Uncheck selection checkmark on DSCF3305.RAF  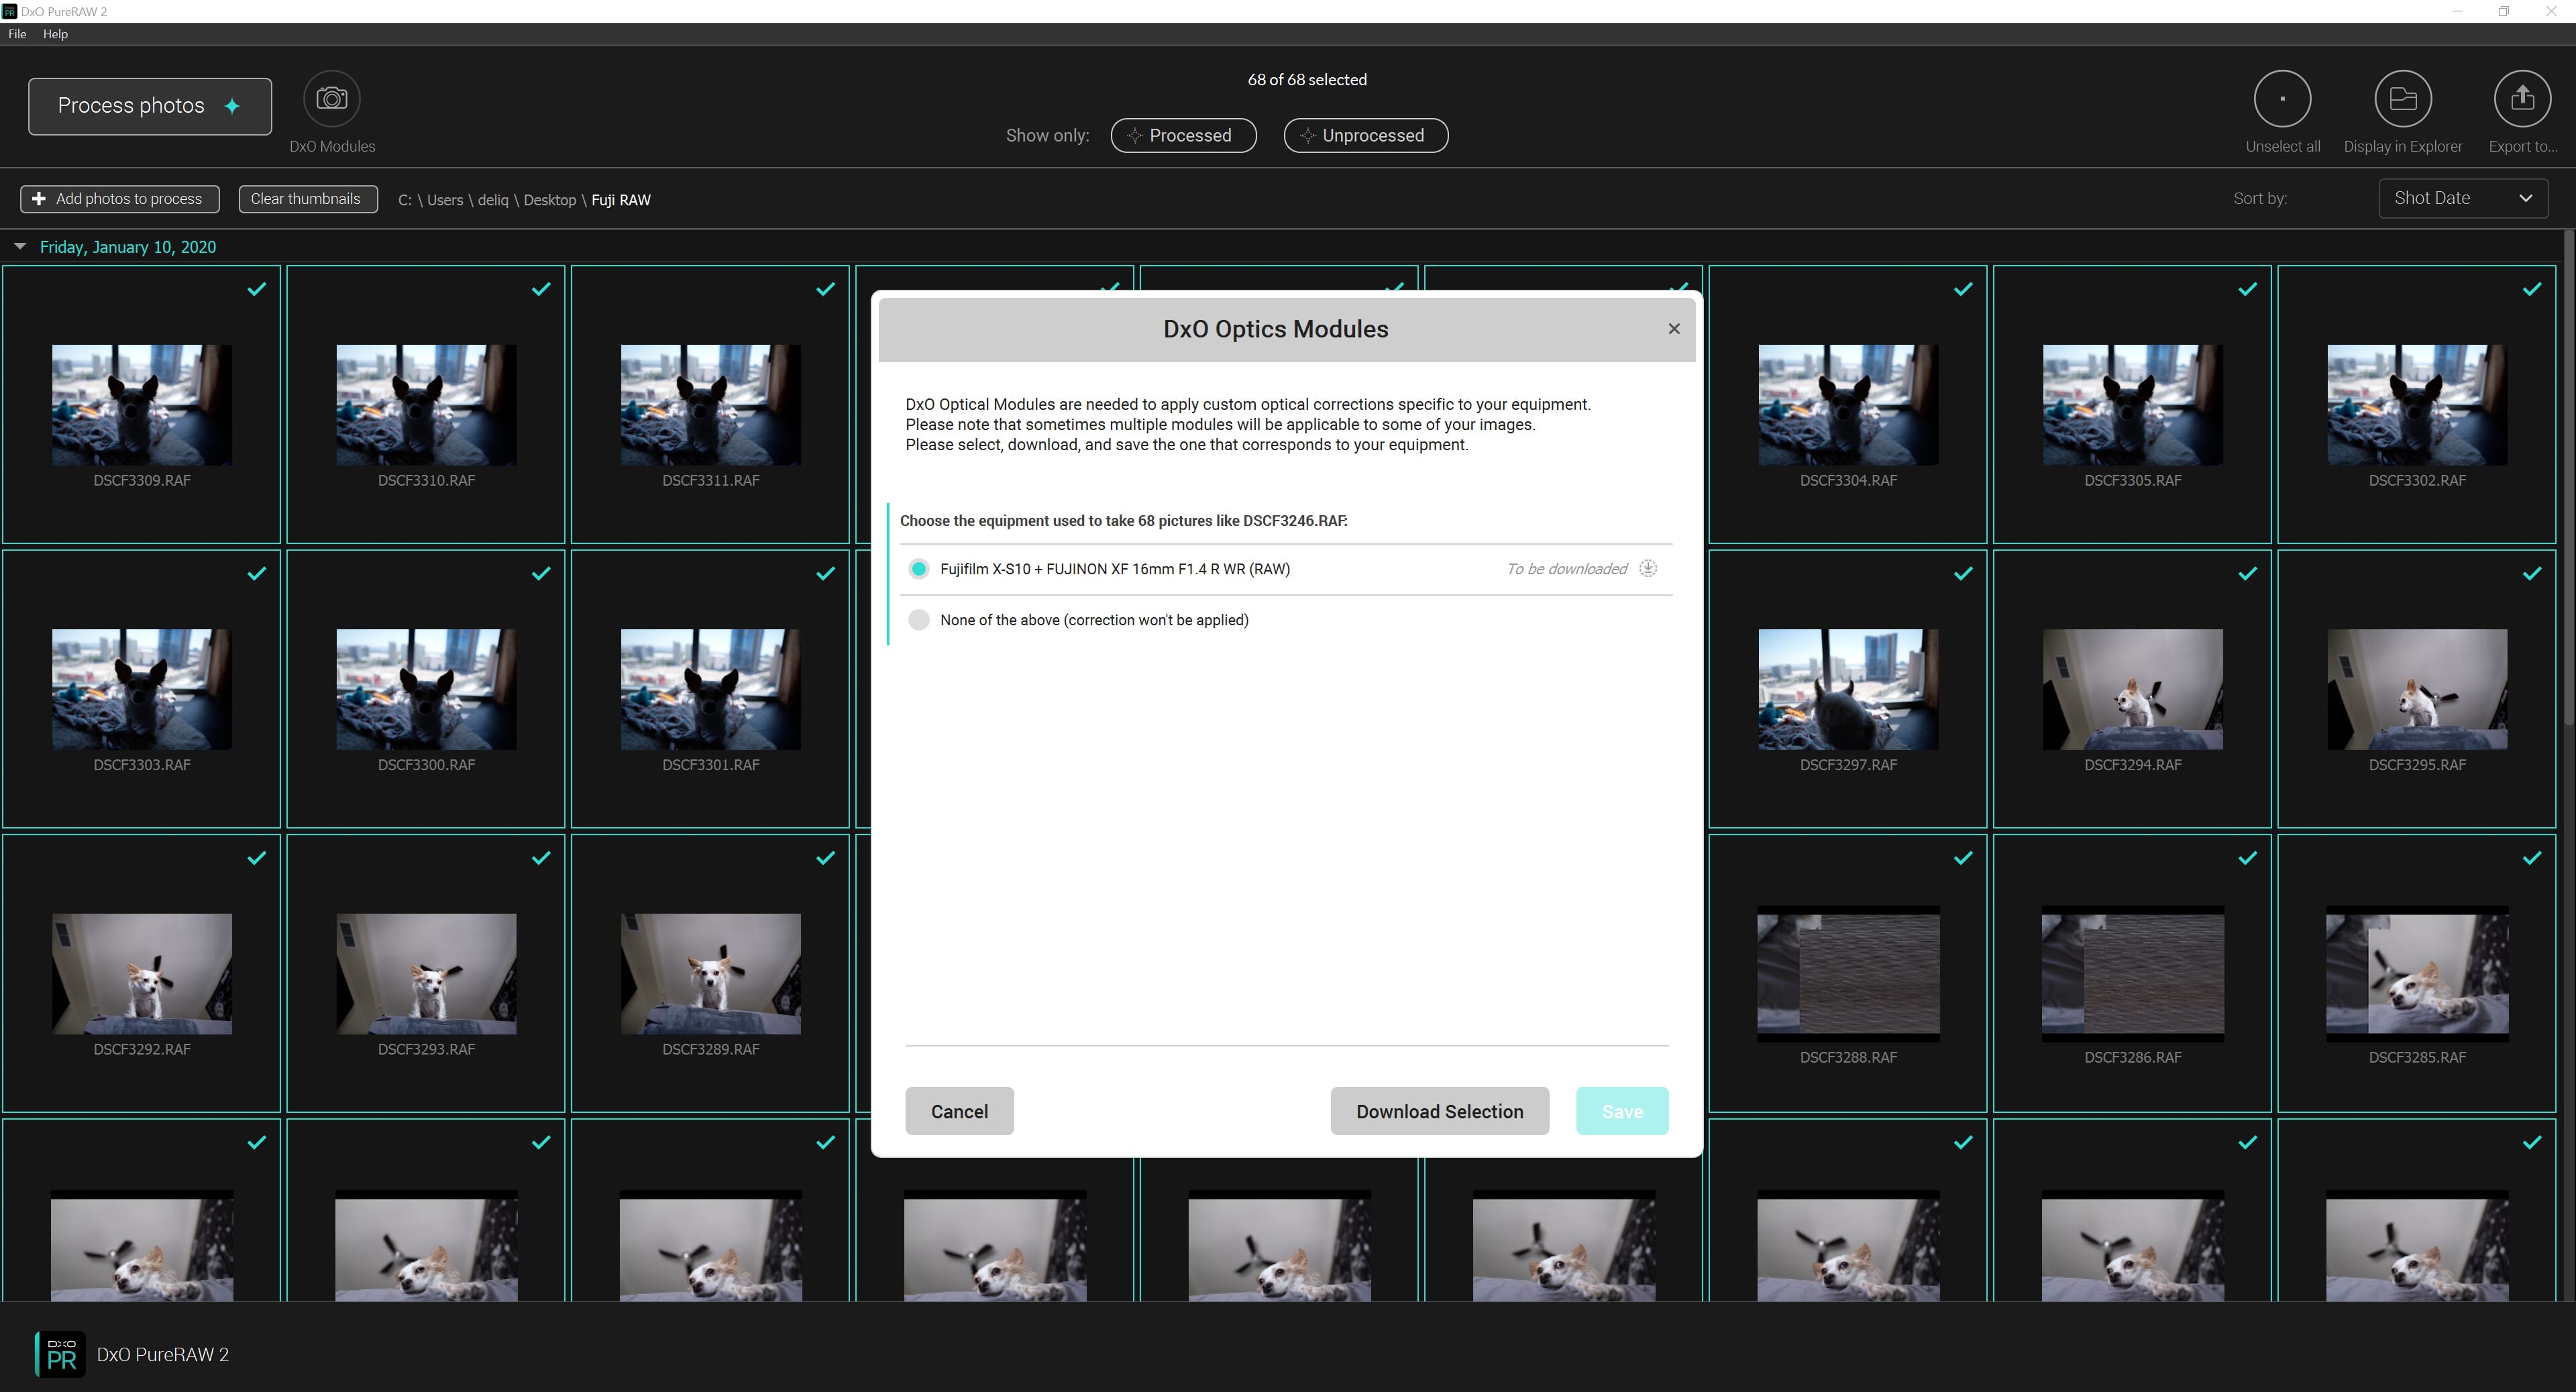[x=2247, y=289]
